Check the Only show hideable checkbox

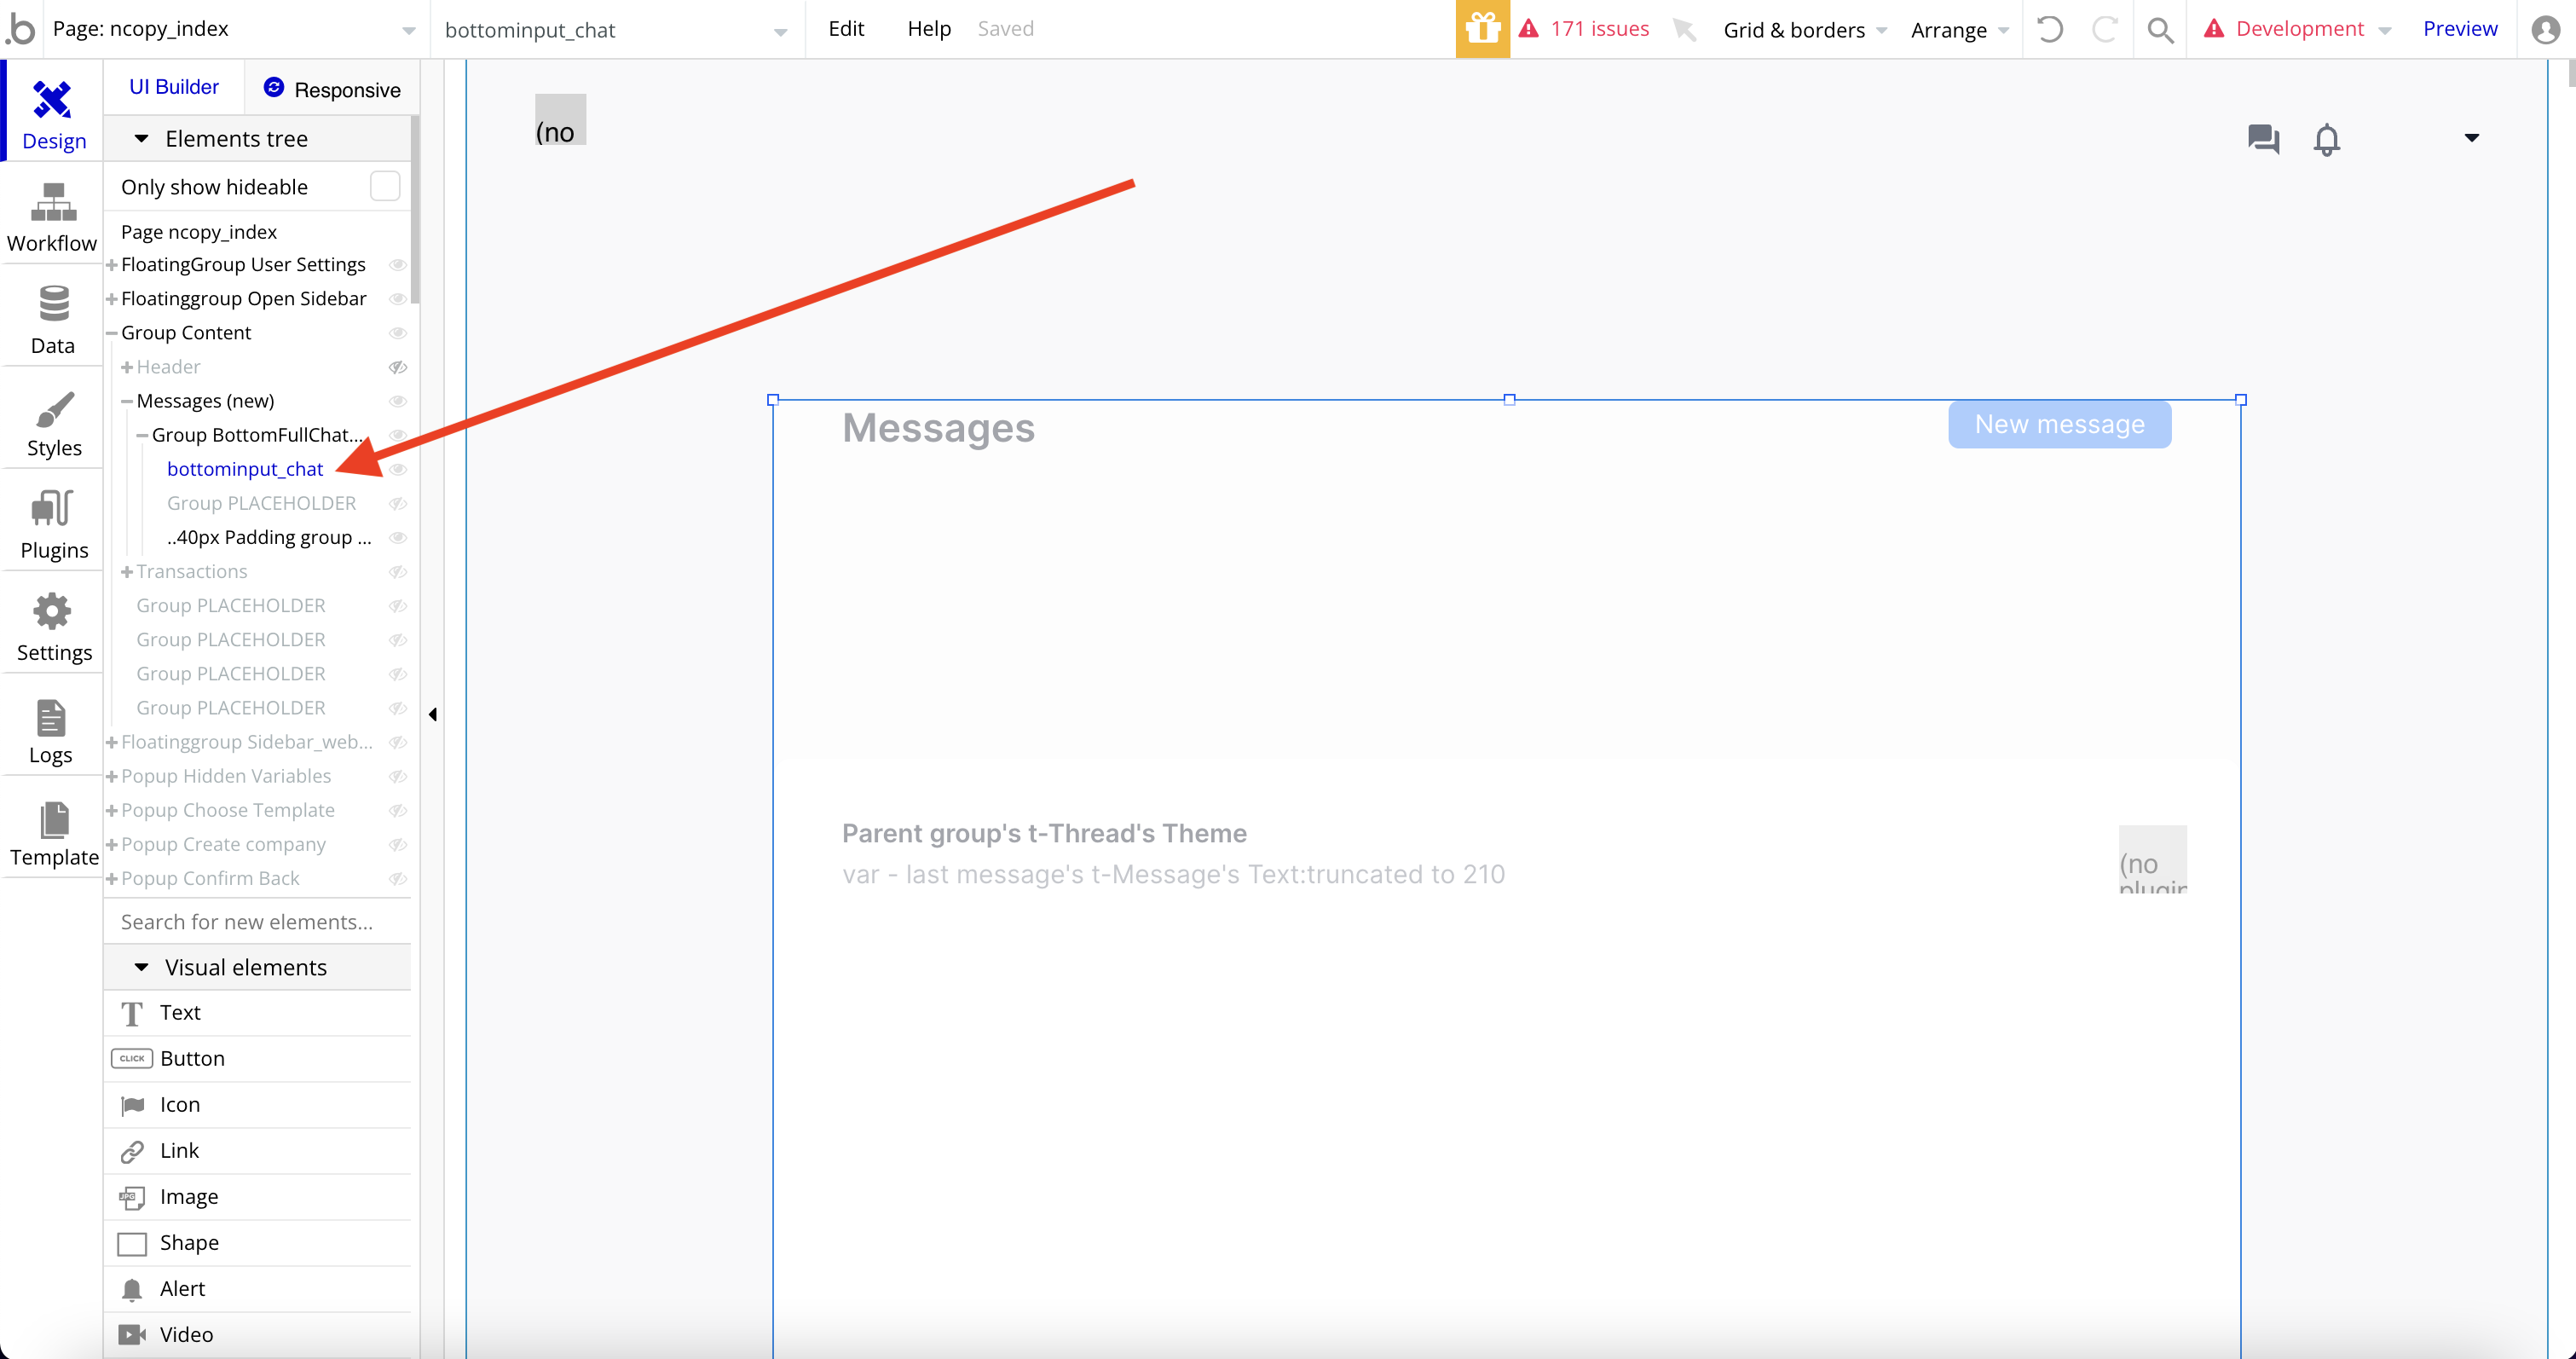click(385, 186)
